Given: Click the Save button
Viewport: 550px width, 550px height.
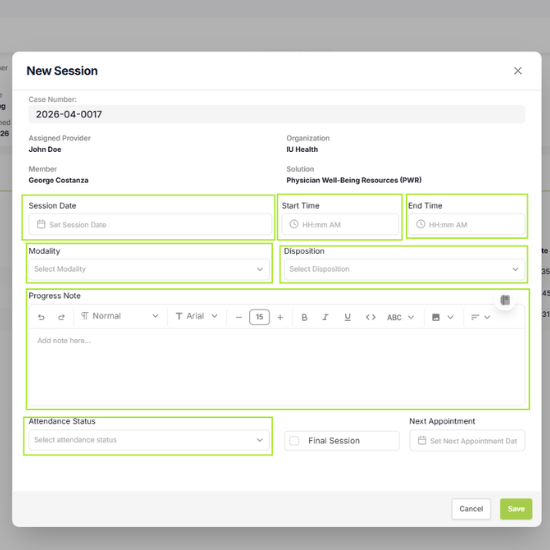Looking at the screenshot, I should pos(516,509).
